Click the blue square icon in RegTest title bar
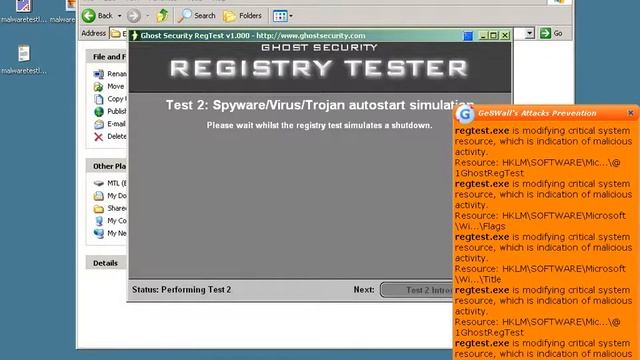The image size is (640, 360). point(468,36)
